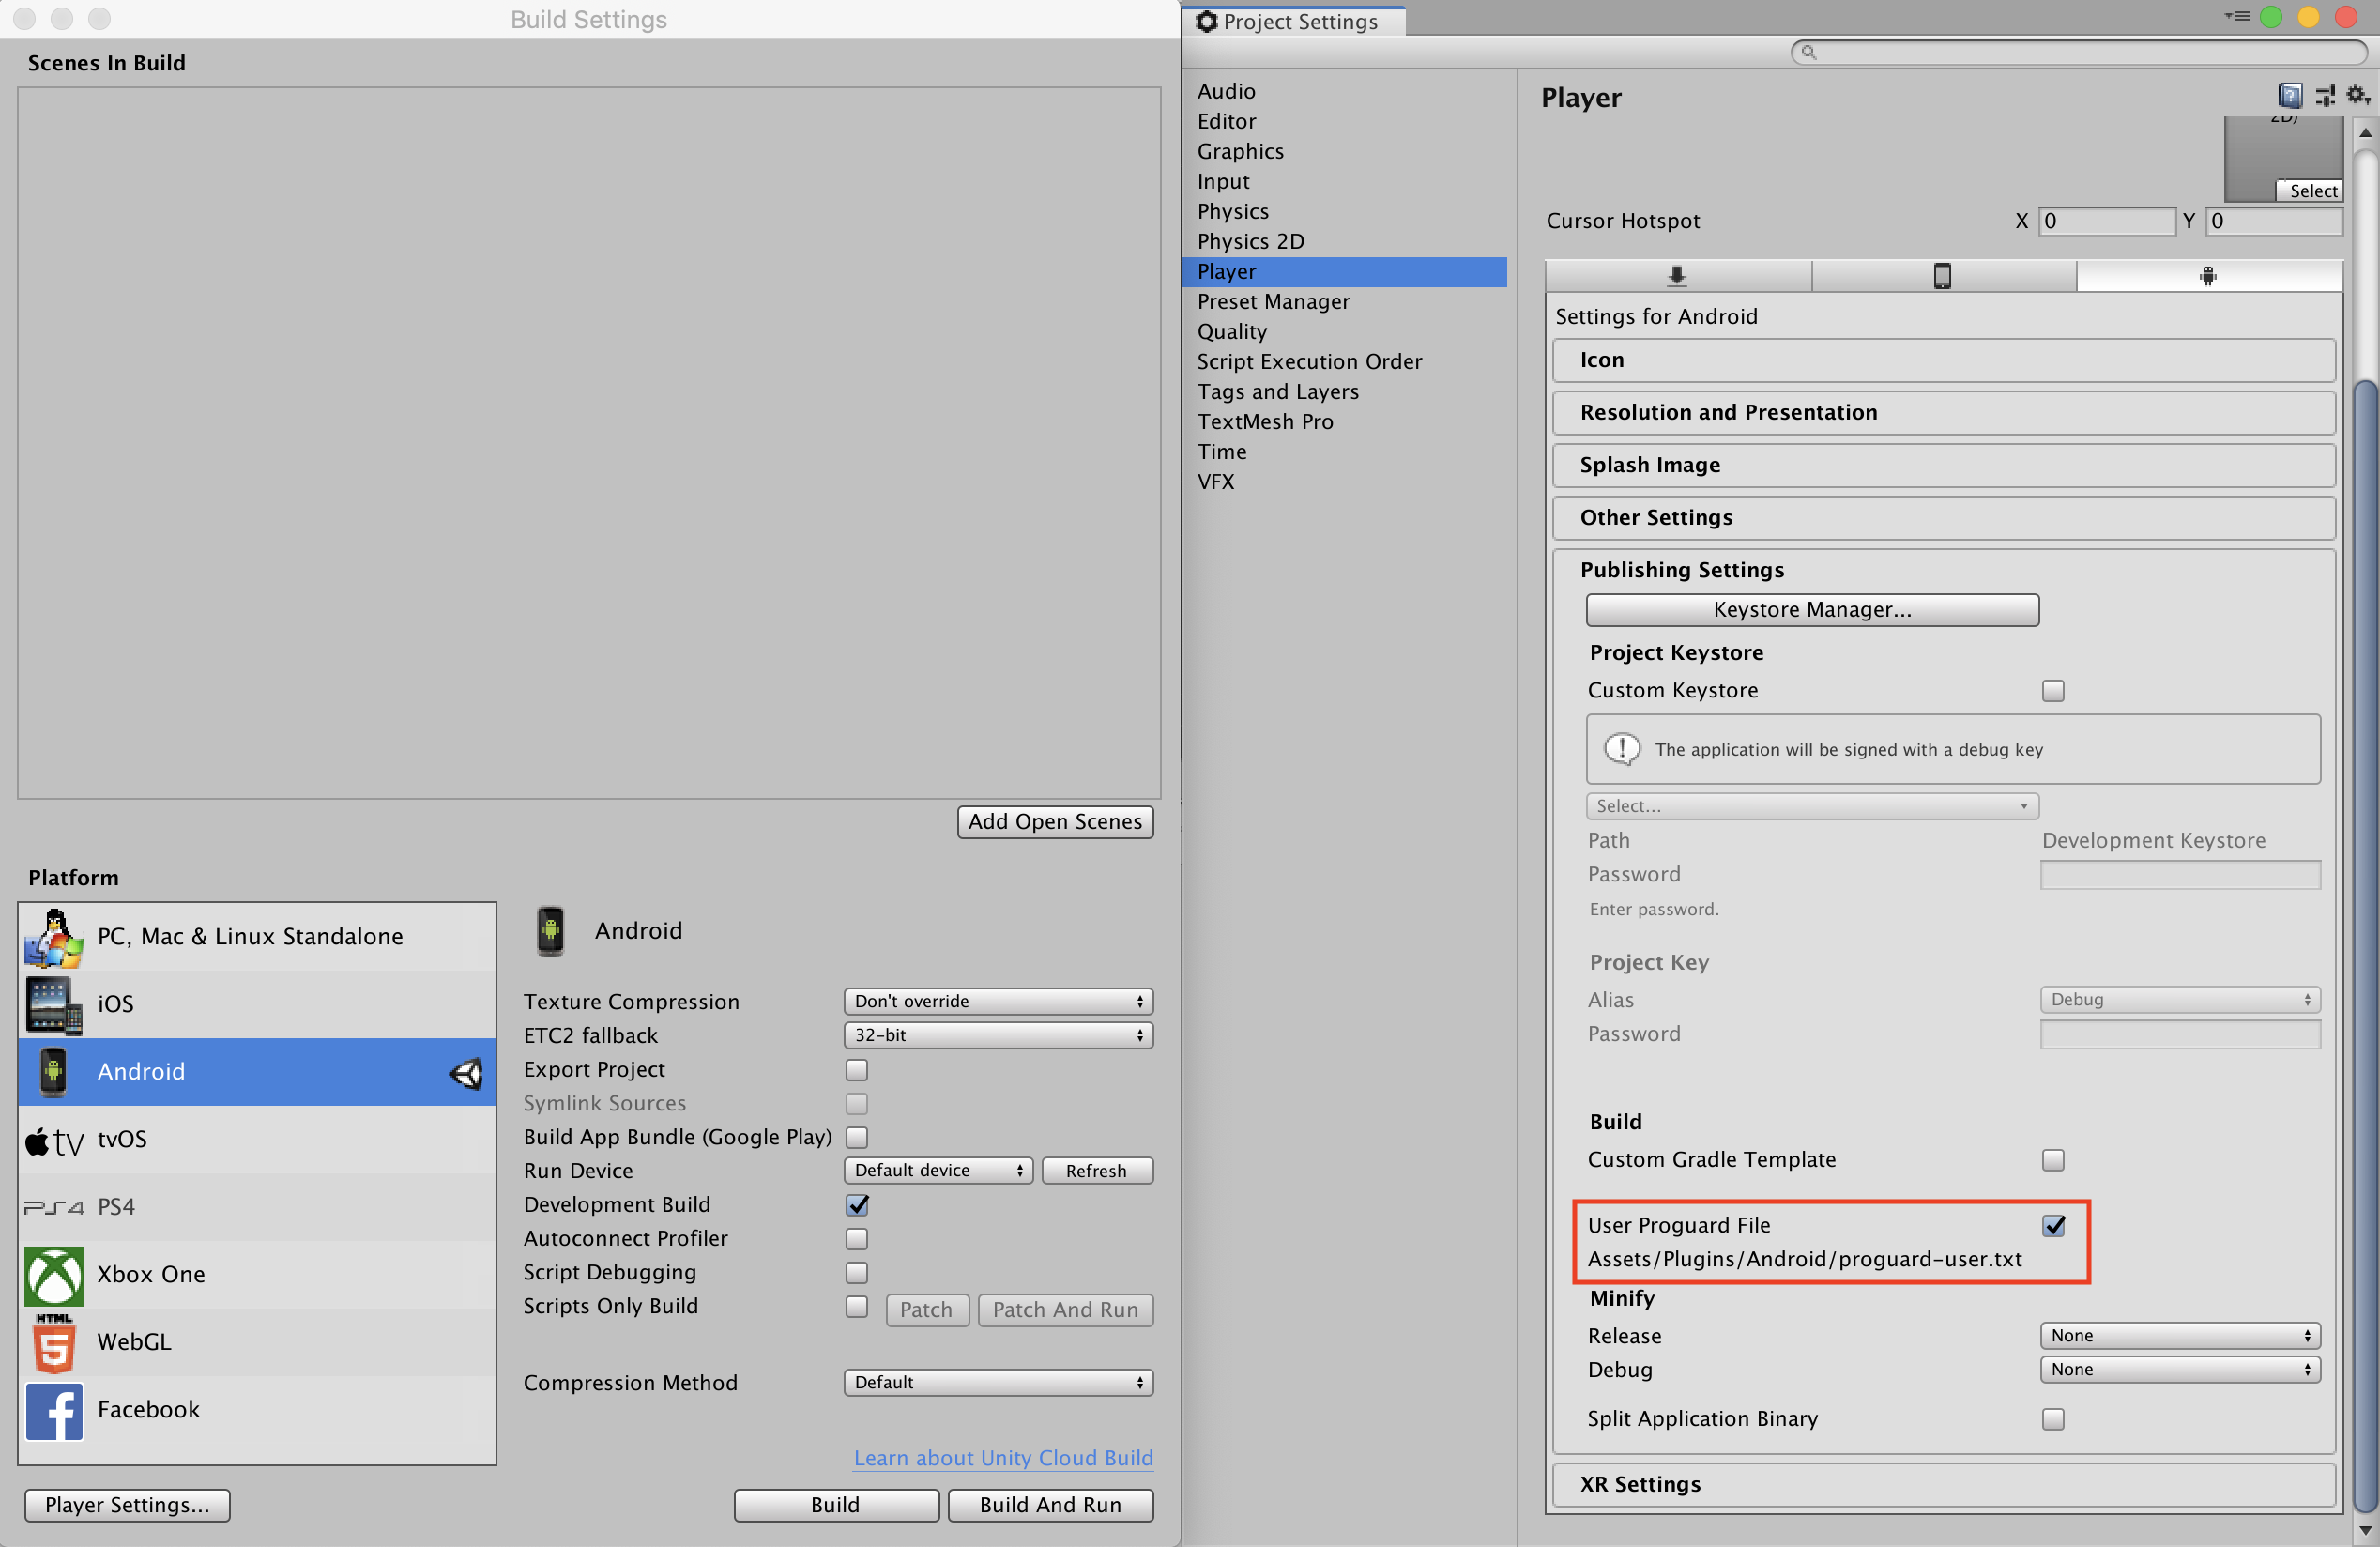The image size is (2380, 1547).
Task: Select the PC Mac Linux Standalone icon
Action: pos(51,935)
